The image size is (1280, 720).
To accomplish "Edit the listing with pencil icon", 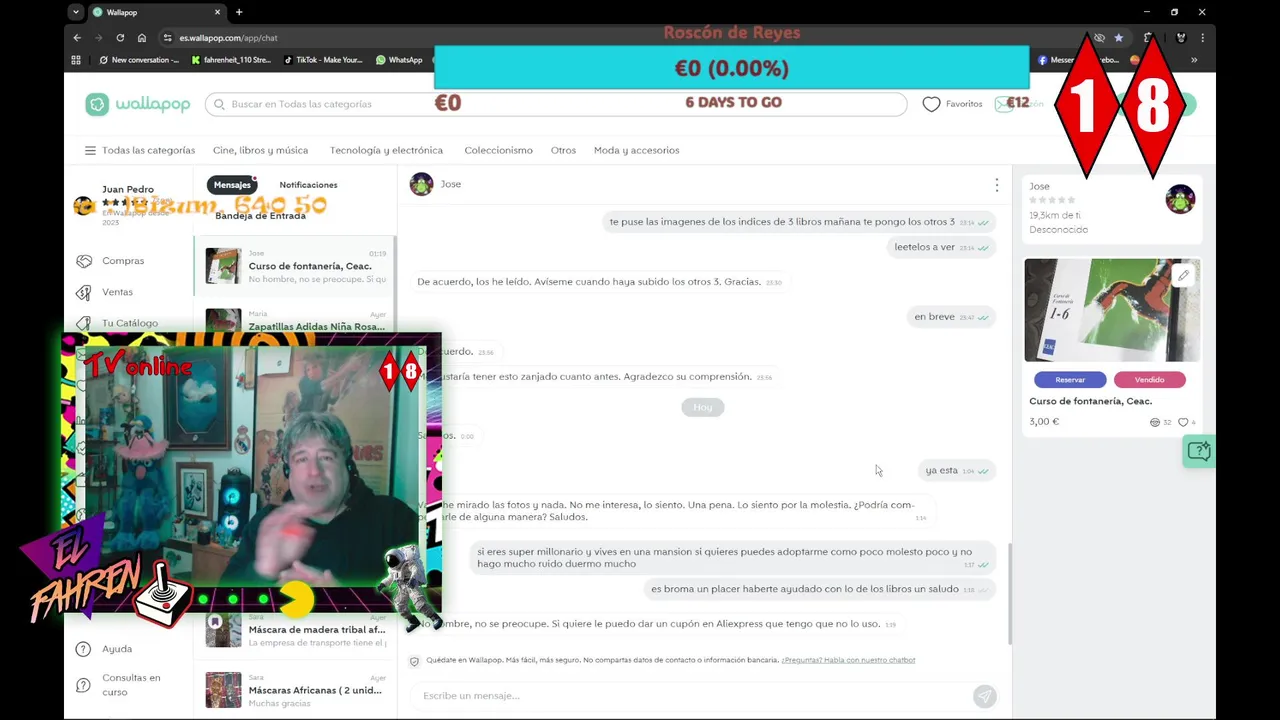I will click(x=1183, y=275).
